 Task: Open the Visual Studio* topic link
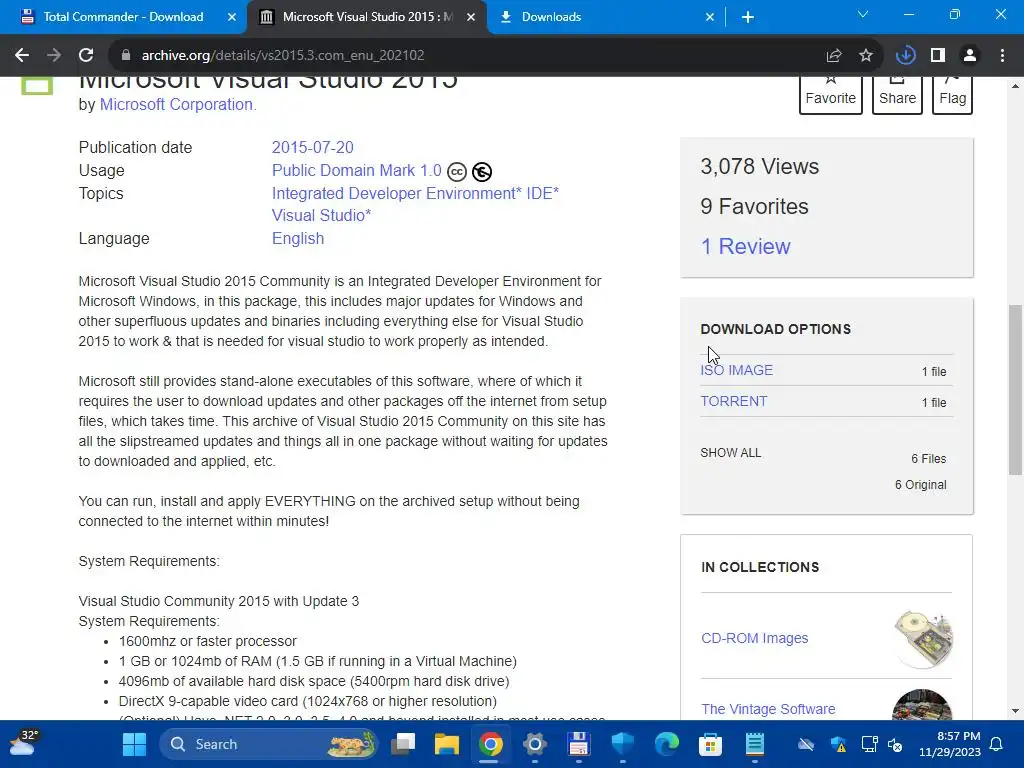321,216
